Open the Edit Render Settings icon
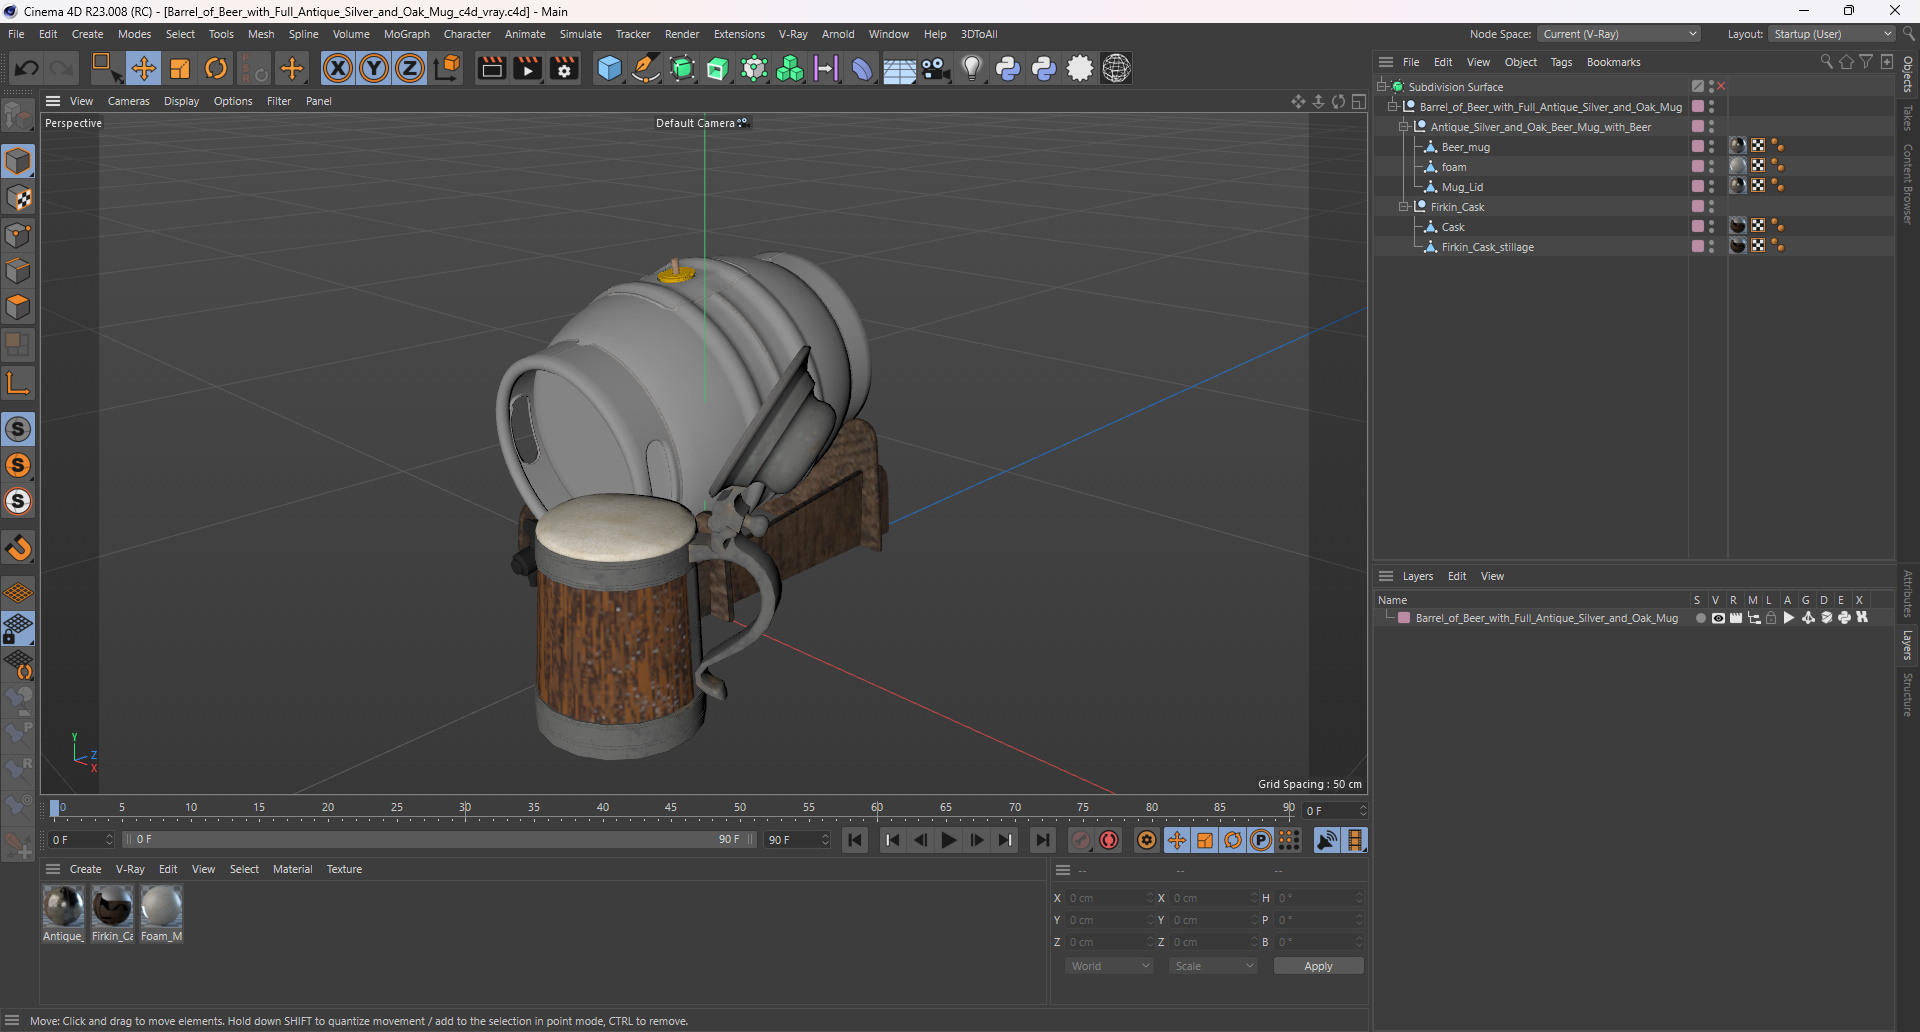Viewport: 1920px width, 1032px height. click(564, 68)
